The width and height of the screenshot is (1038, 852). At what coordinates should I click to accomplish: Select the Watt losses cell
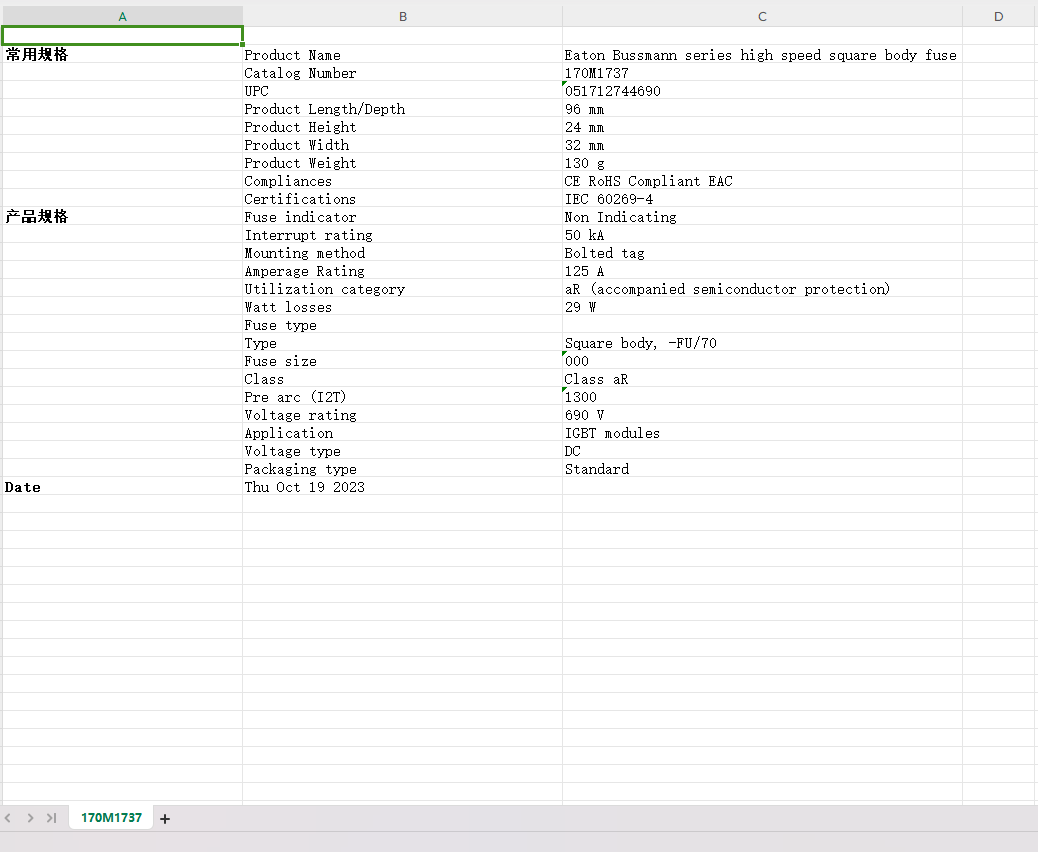[x=402, y=307]
